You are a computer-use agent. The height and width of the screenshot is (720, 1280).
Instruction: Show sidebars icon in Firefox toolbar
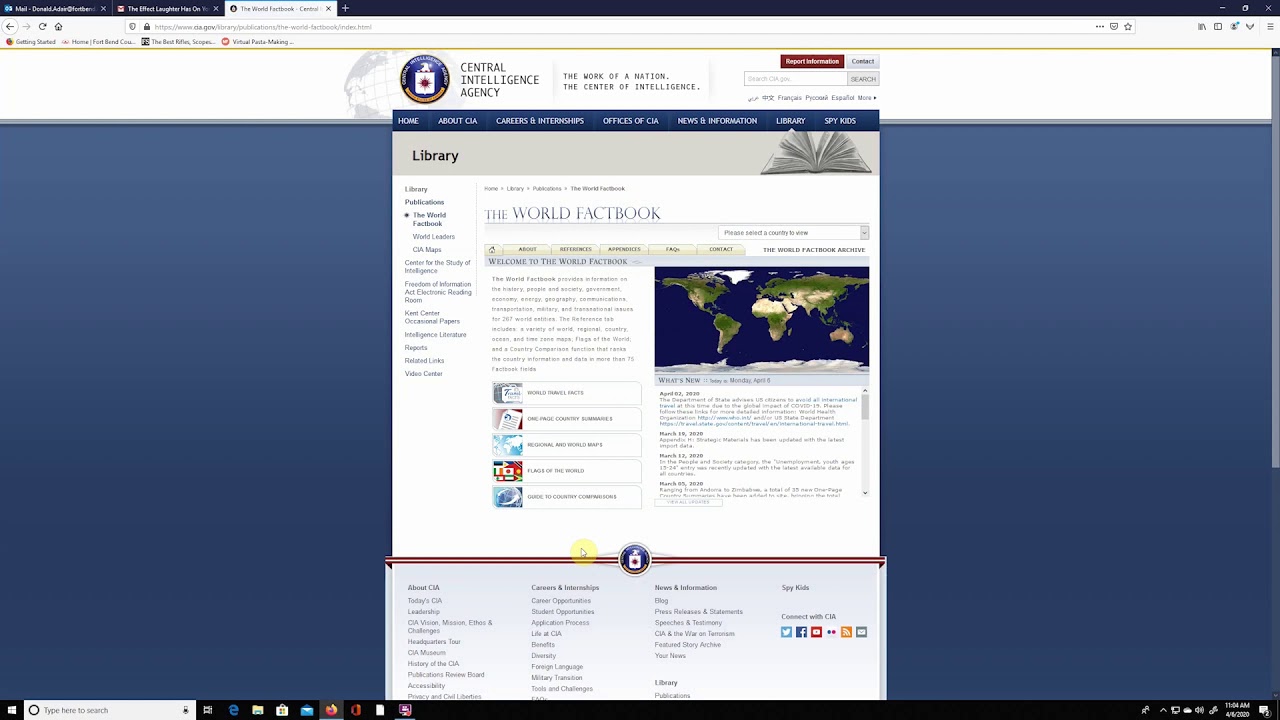[1218, 27]
